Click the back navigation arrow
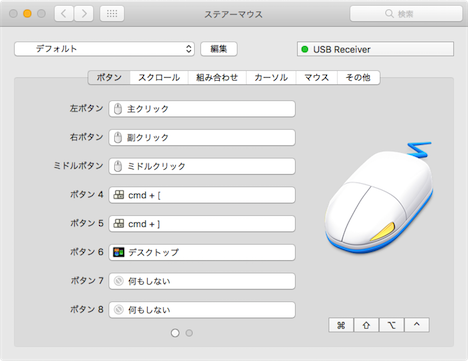468x361 pixels. click(x=64, y=14)
